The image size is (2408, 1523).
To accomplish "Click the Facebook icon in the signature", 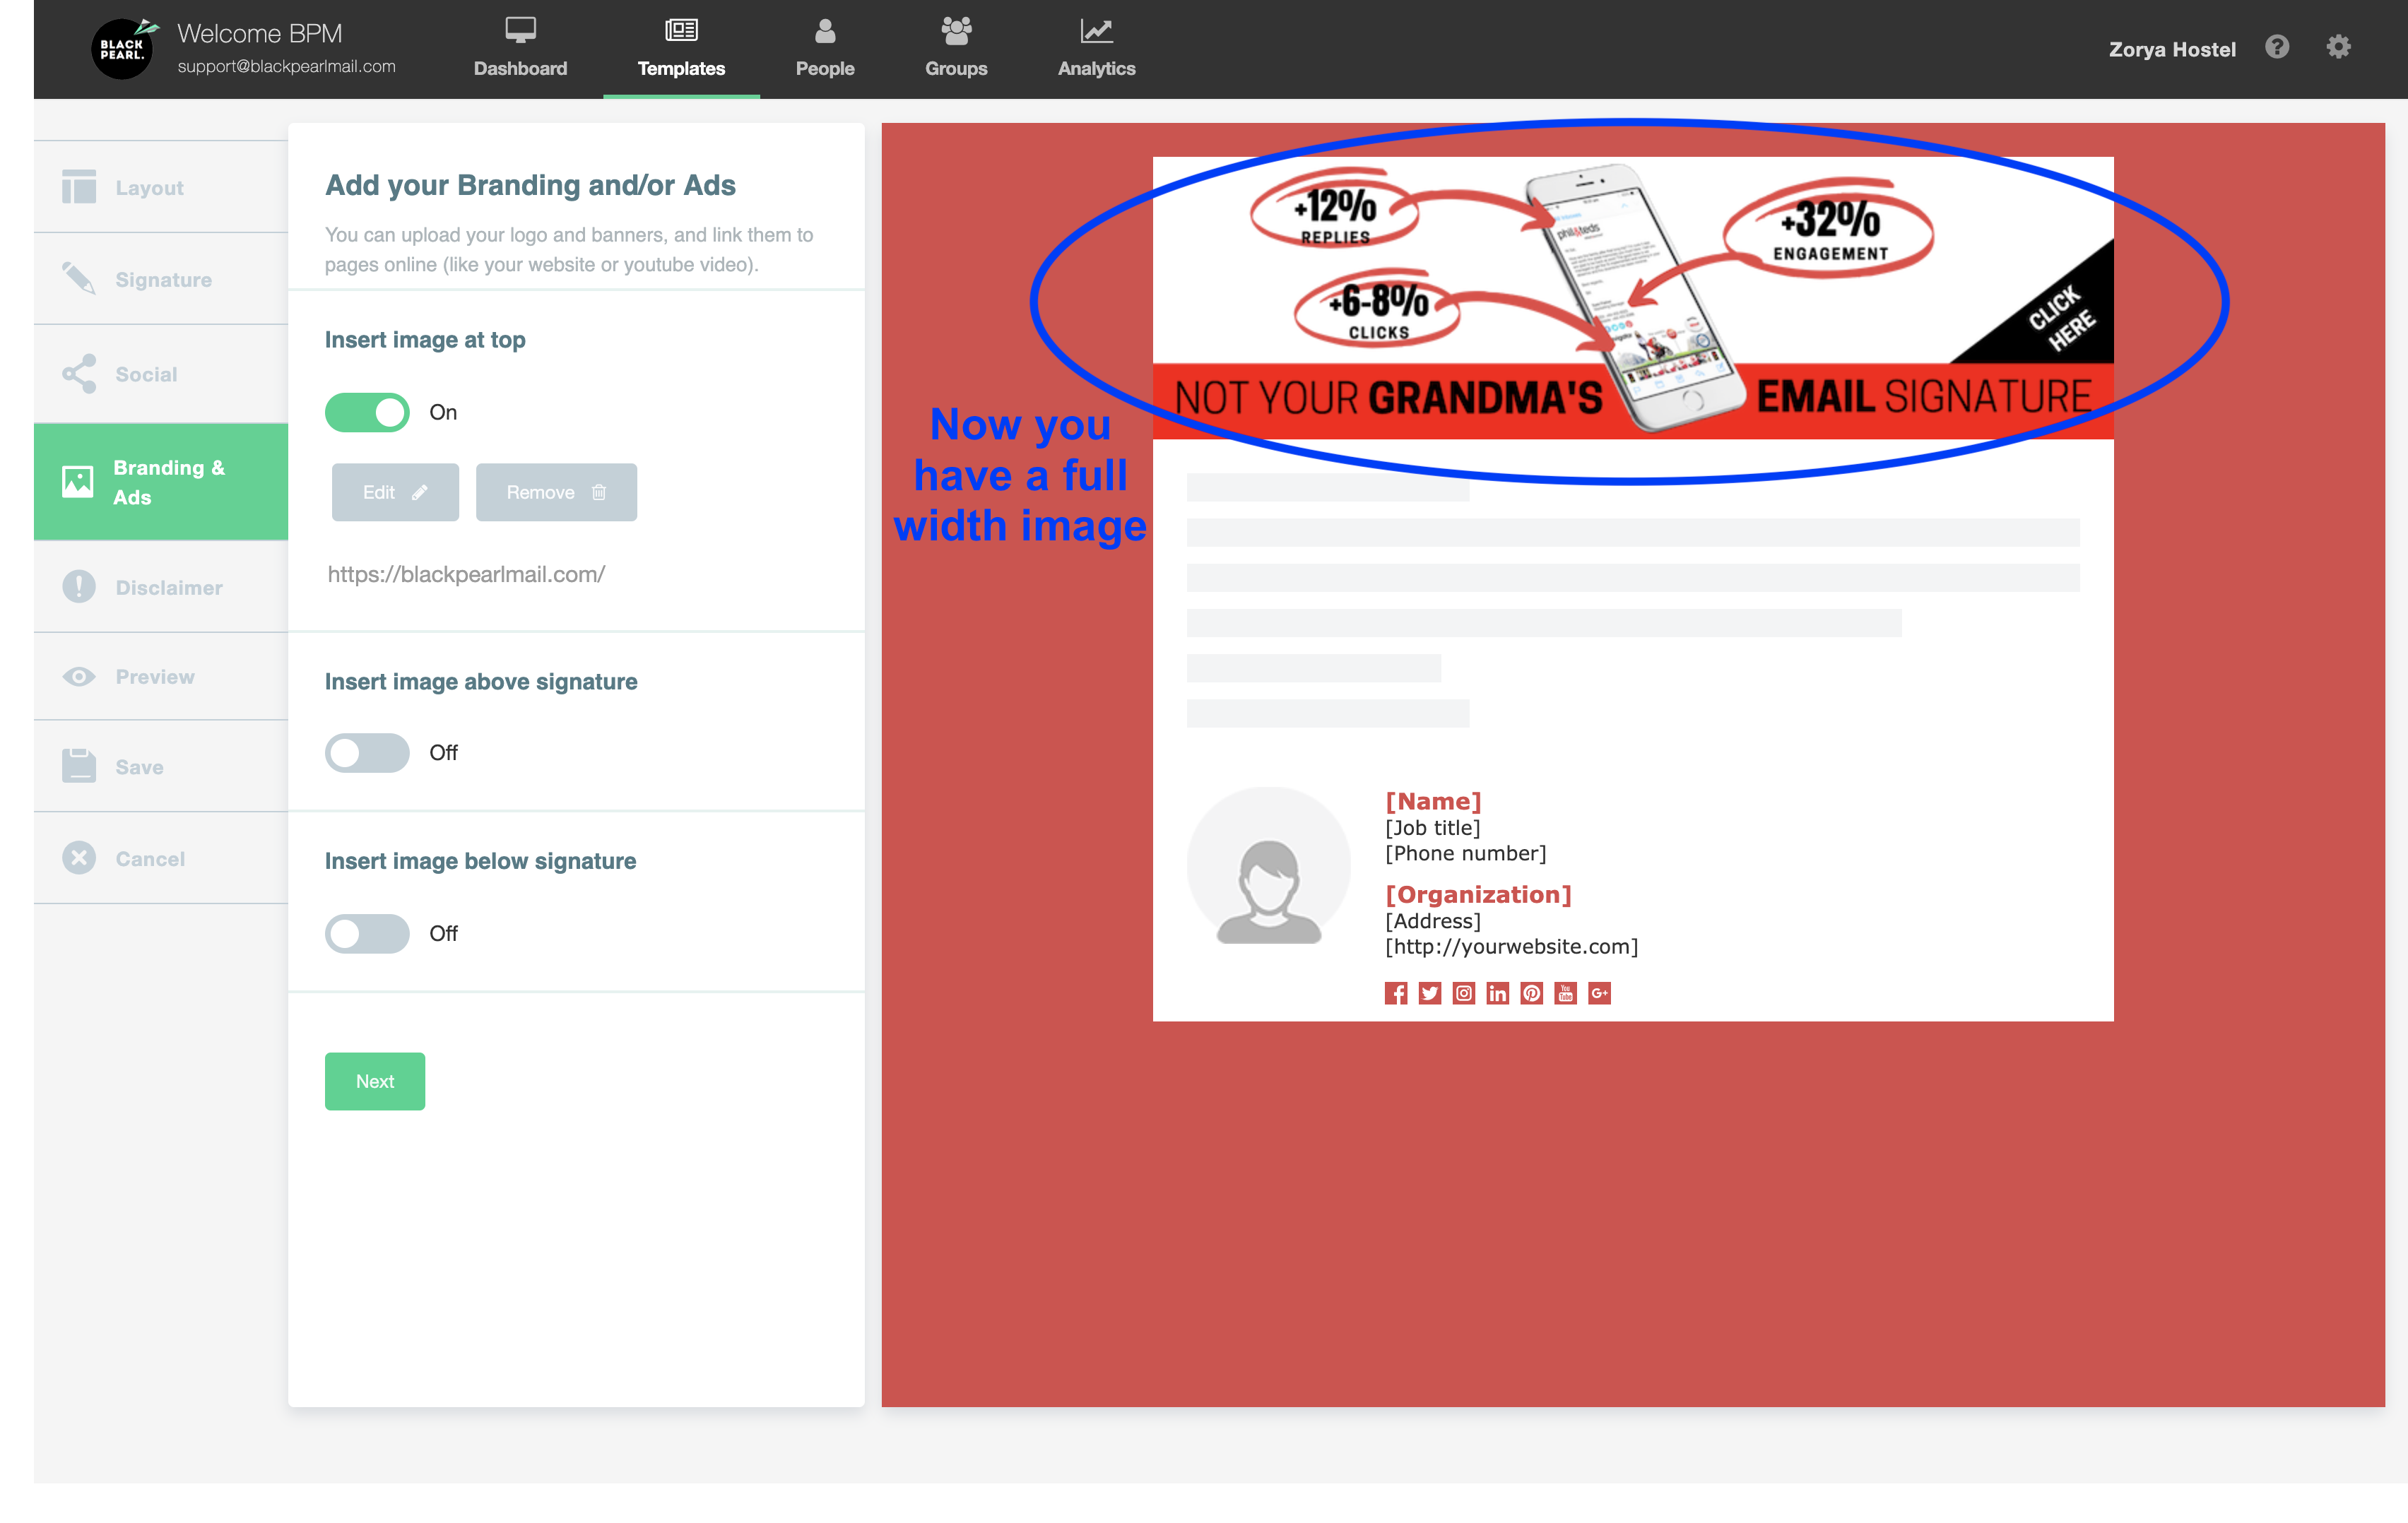I will point(1396,993).
